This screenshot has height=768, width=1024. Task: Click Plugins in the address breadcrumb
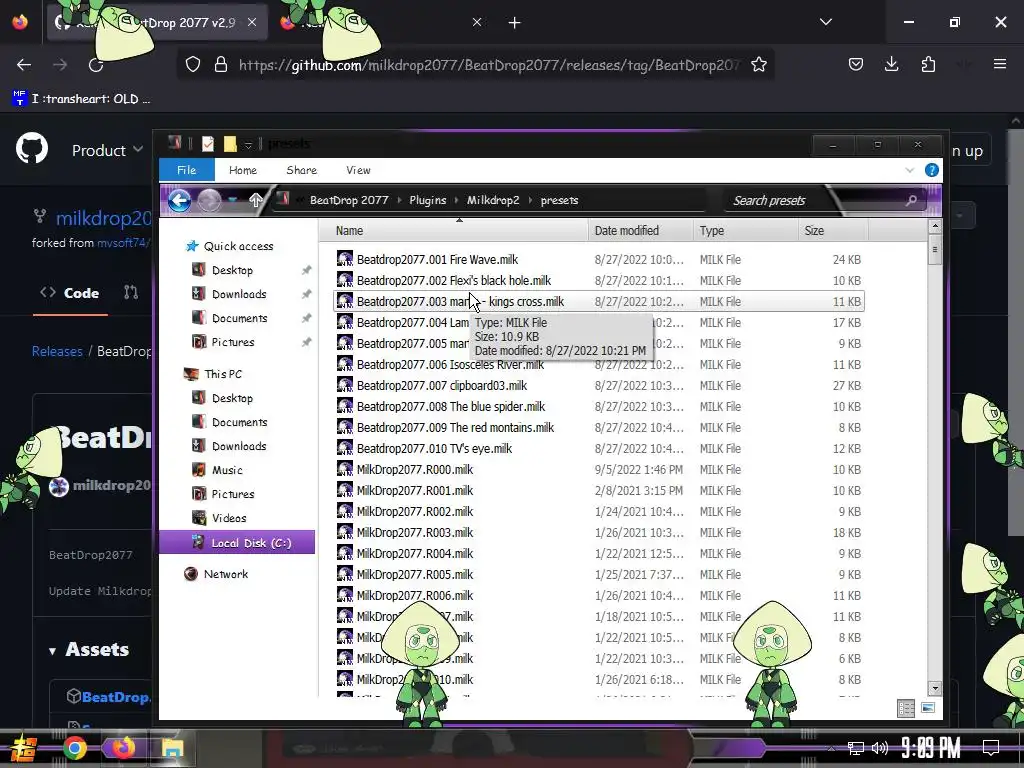pyautogui.click(x=428, y=200)
